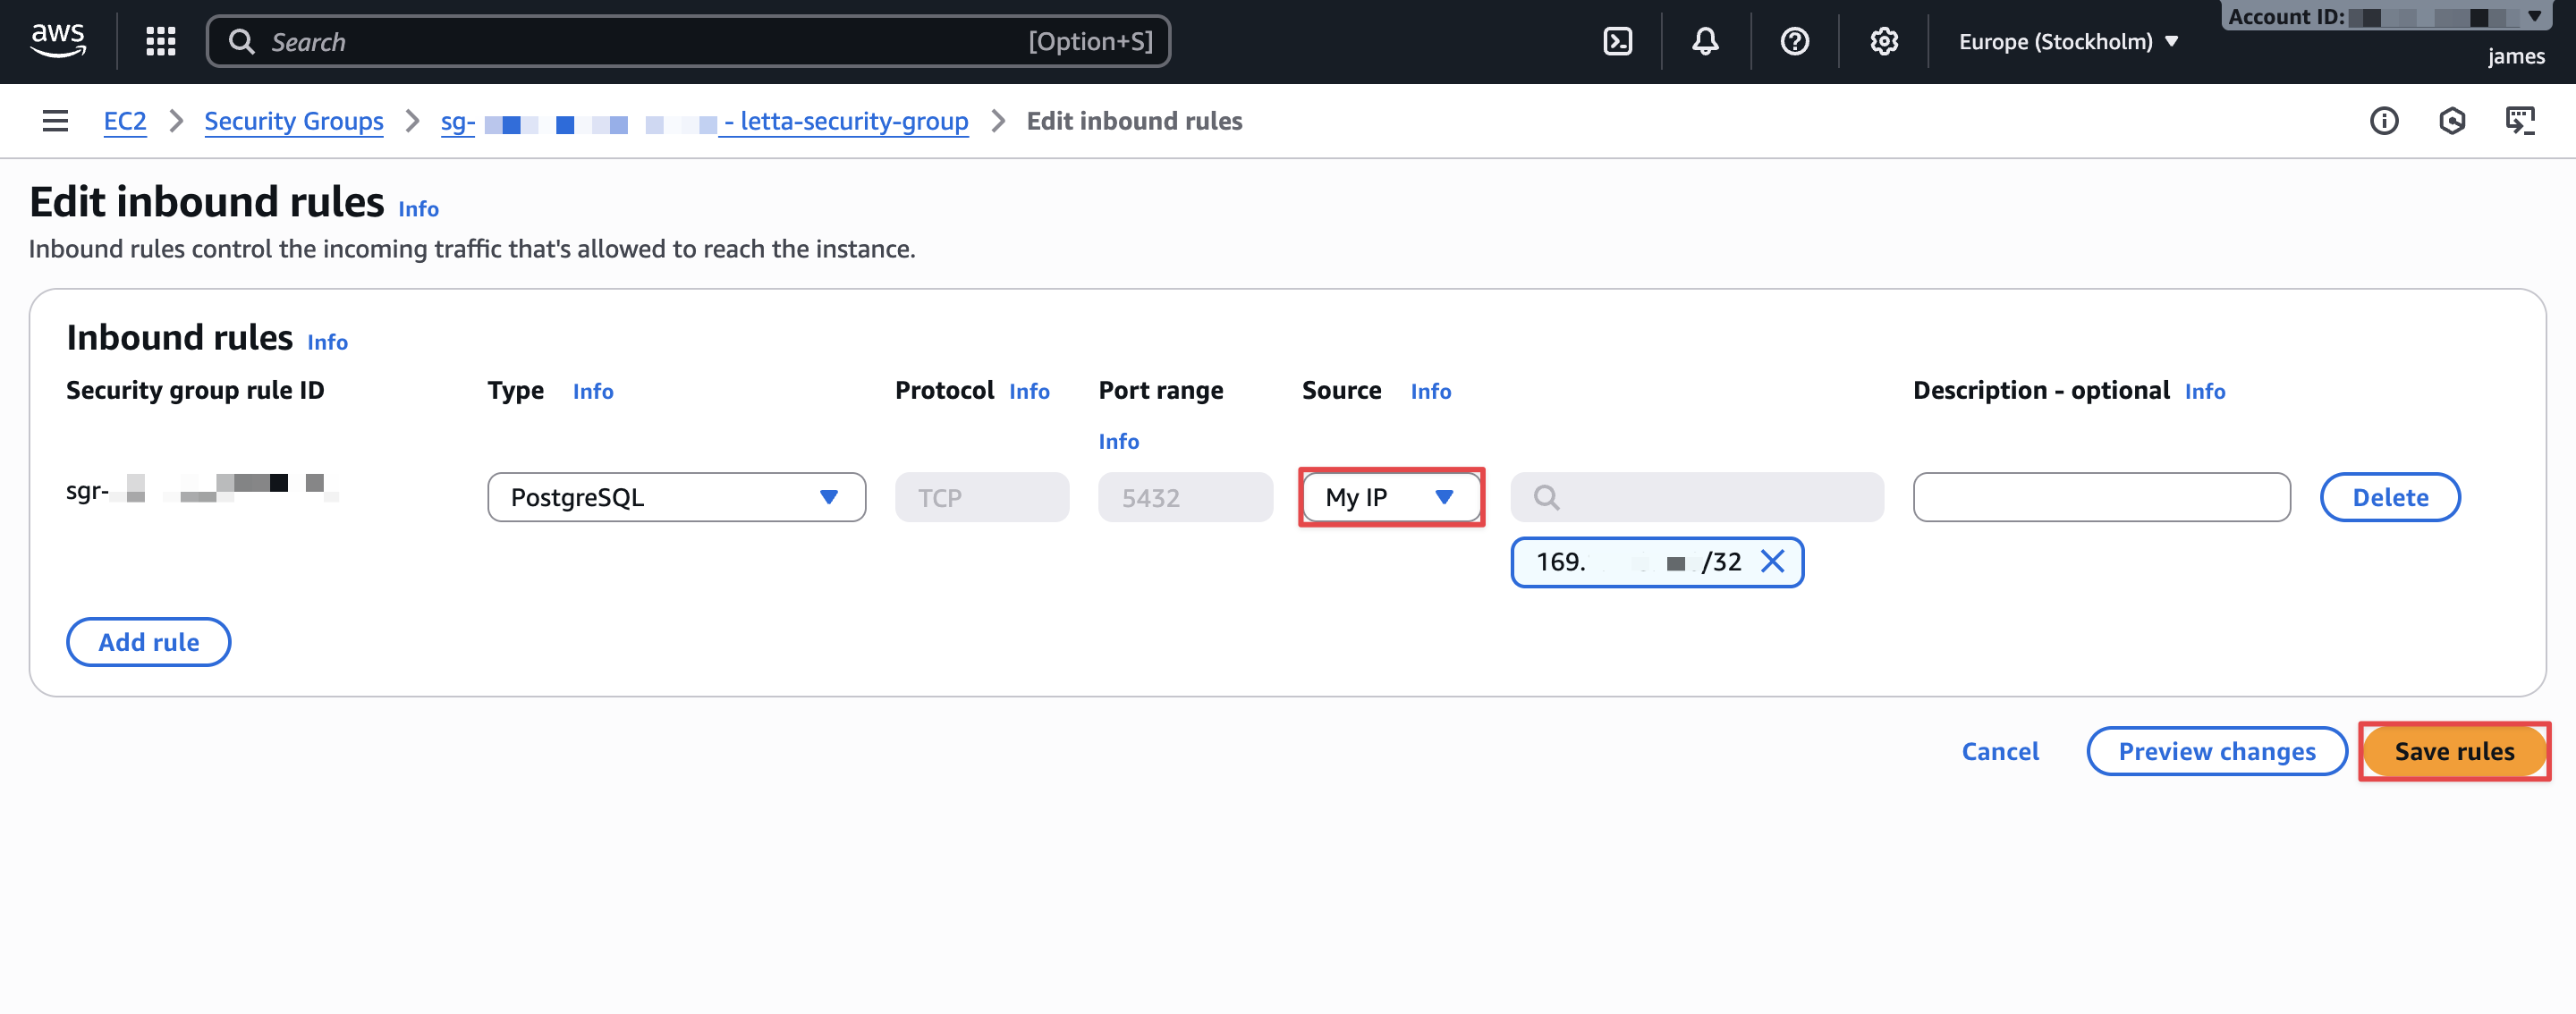Toggle the hamburger side navigation menu

55,121
